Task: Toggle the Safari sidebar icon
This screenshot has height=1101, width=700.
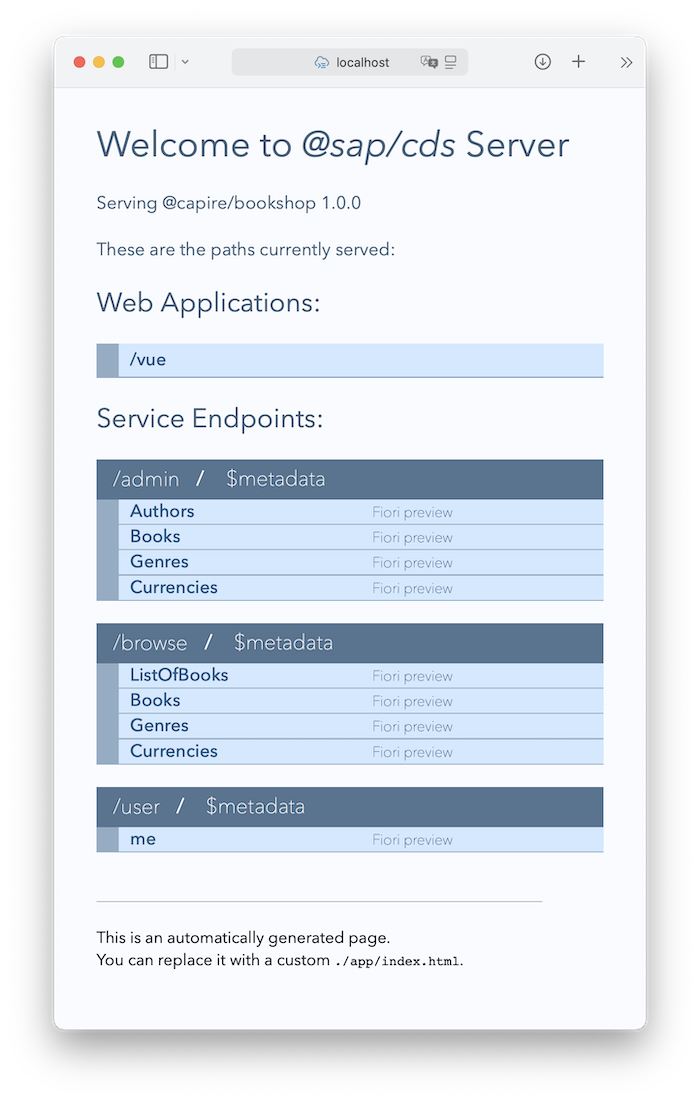Action: click(158, 61)
